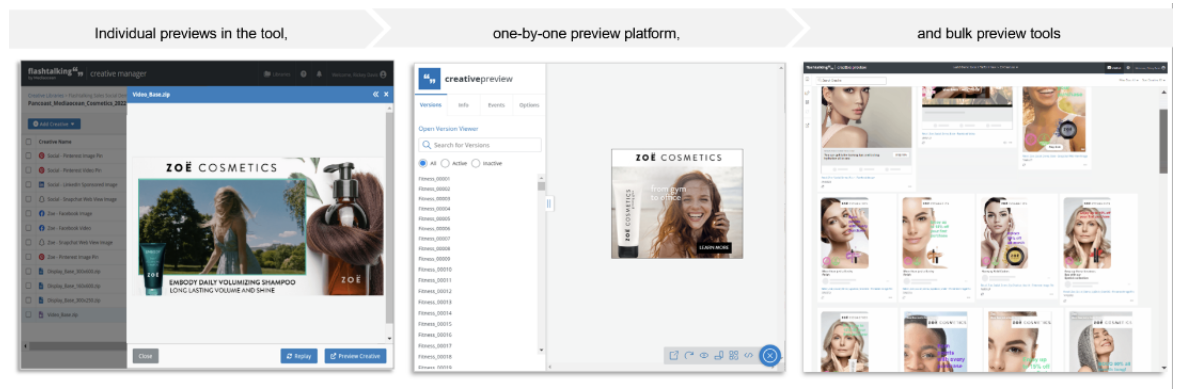Check the Zoe - Facebook Video row
This screenshot has width=1183, height=389.
coord(29,228)
